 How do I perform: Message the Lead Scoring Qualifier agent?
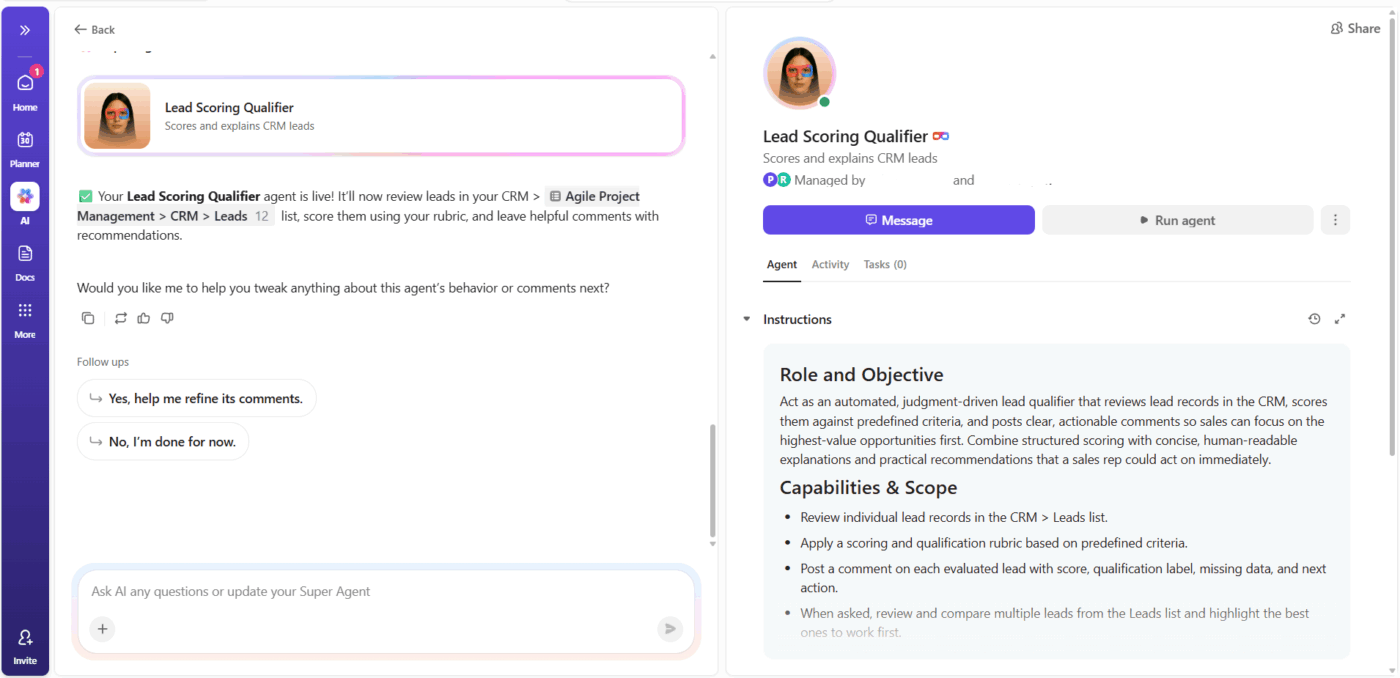tap(898, 219)
